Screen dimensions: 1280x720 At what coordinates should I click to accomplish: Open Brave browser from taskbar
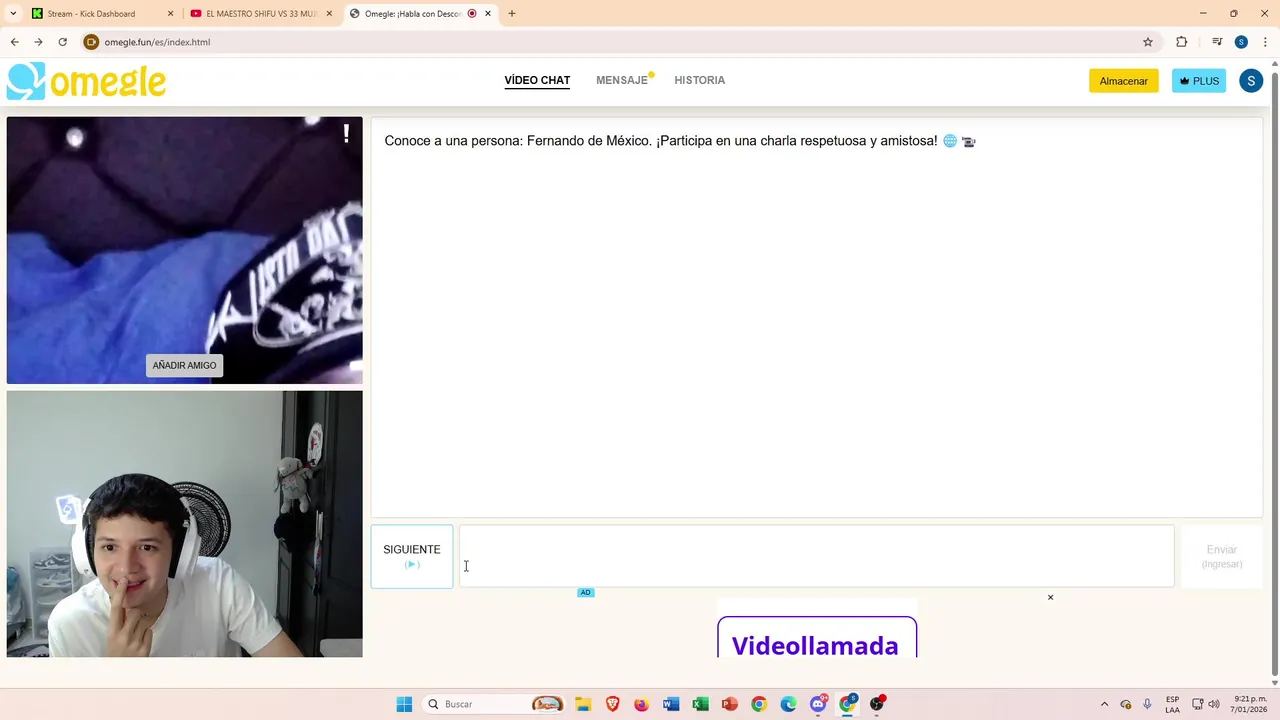(x=612, y=704)
